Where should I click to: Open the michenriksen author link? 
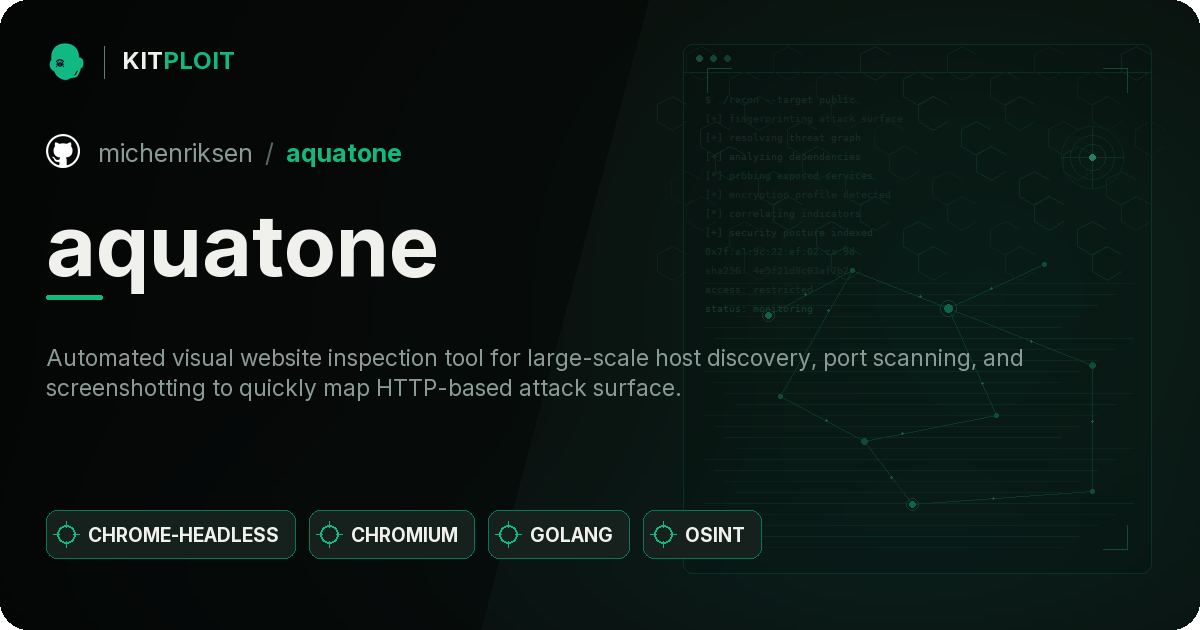point(175,153)
